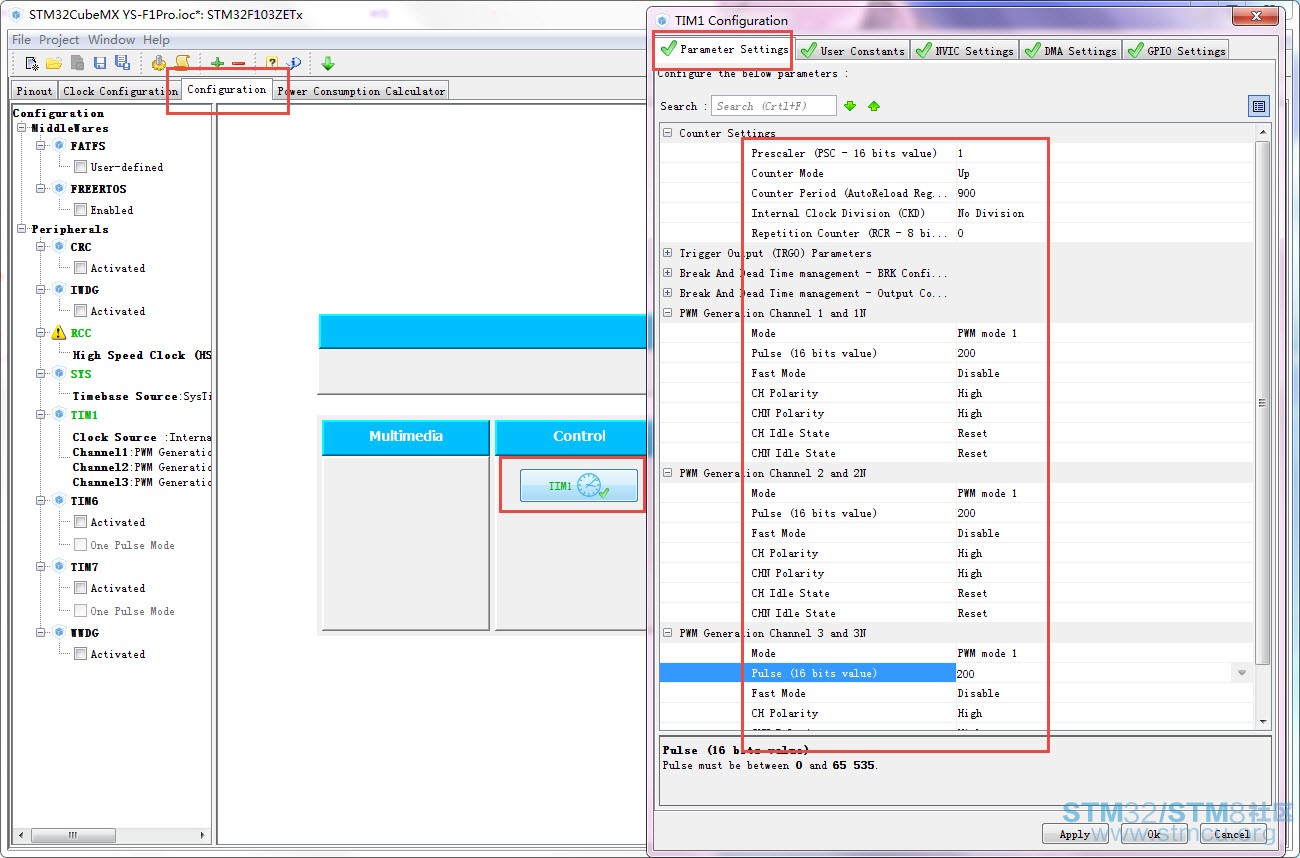
Task: Switch to Power Consumption Calculator tab
Action: point(361,91)
